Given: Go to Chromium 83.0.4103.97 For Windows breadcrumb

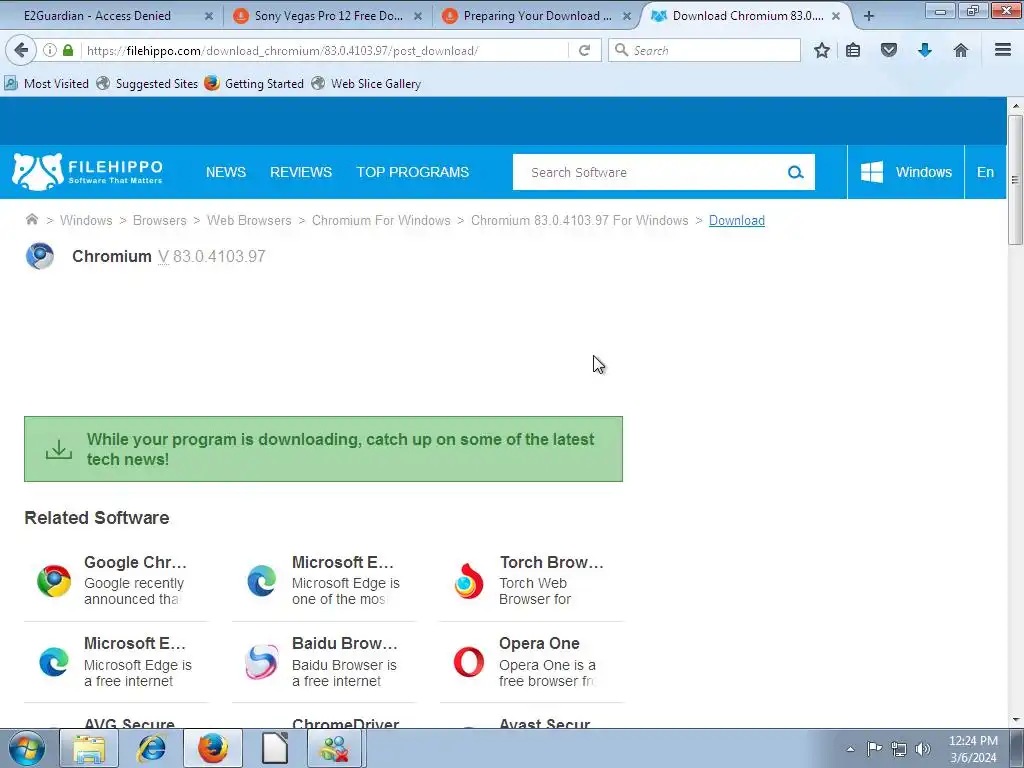Looking at the screenshot, I should [580, 220].
